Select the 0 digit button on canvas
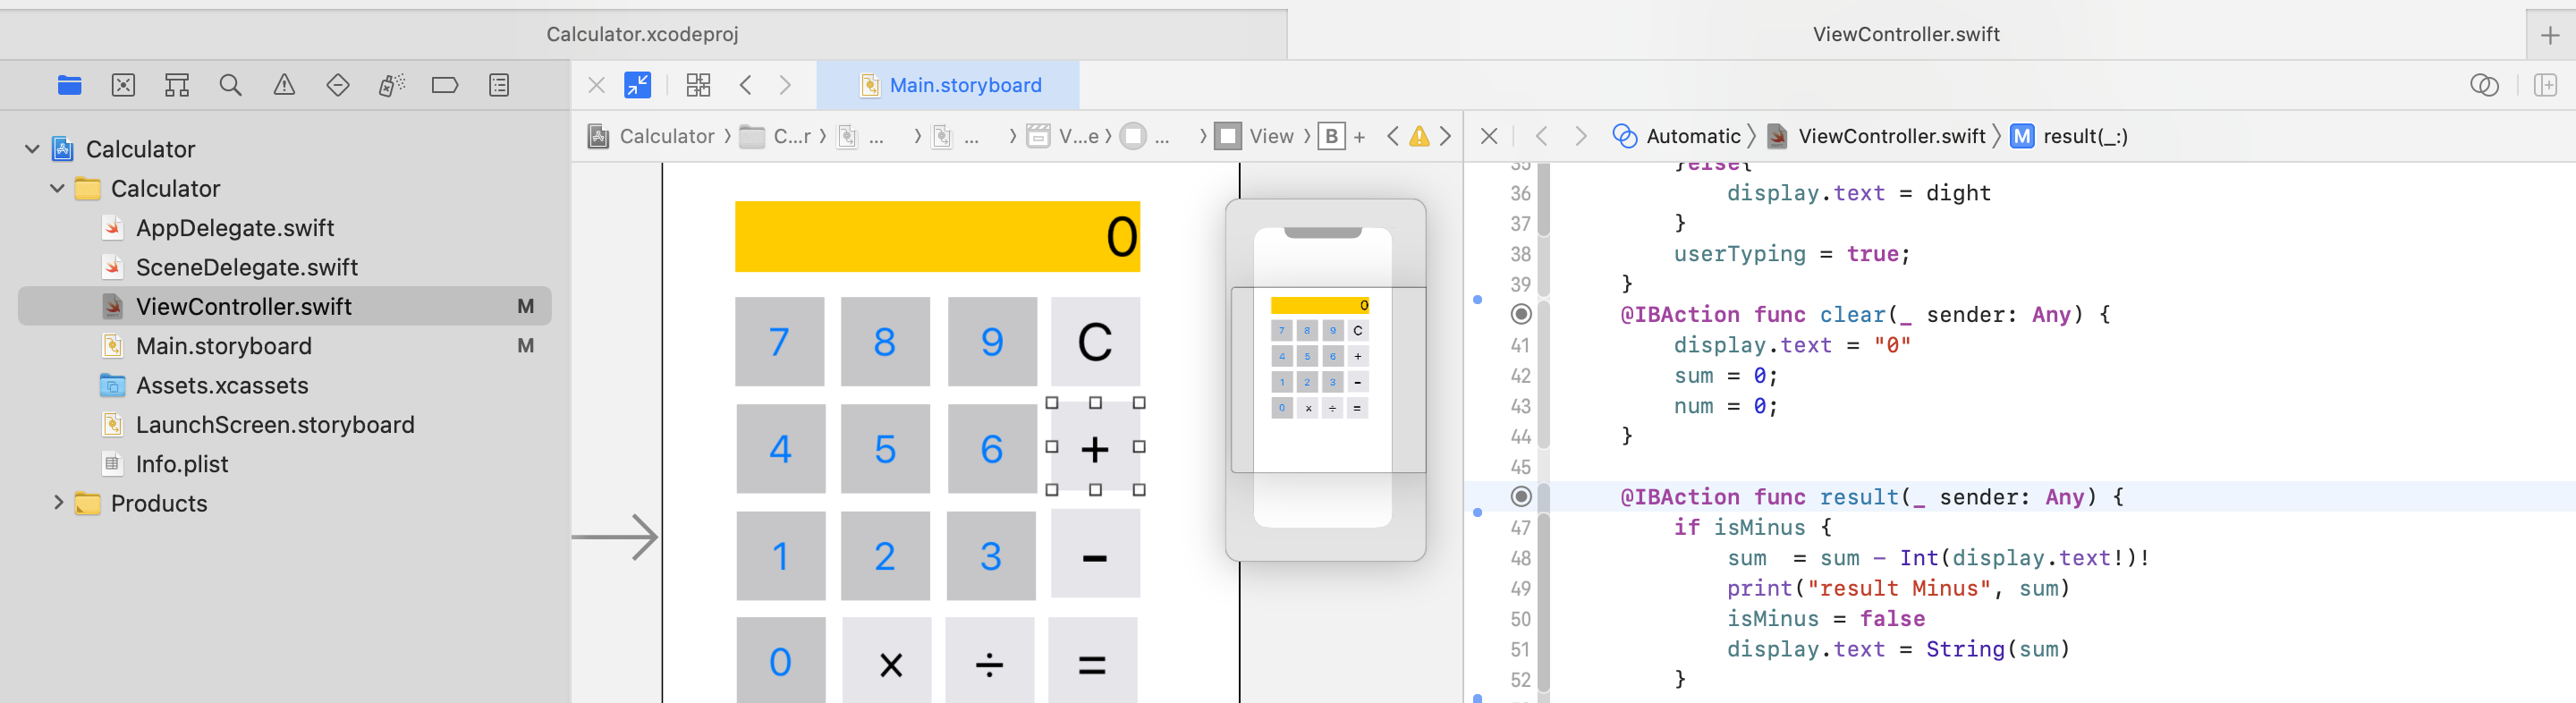Viewport: 2576px width, 703px height. pyautogui.click(x=781, y=662)
